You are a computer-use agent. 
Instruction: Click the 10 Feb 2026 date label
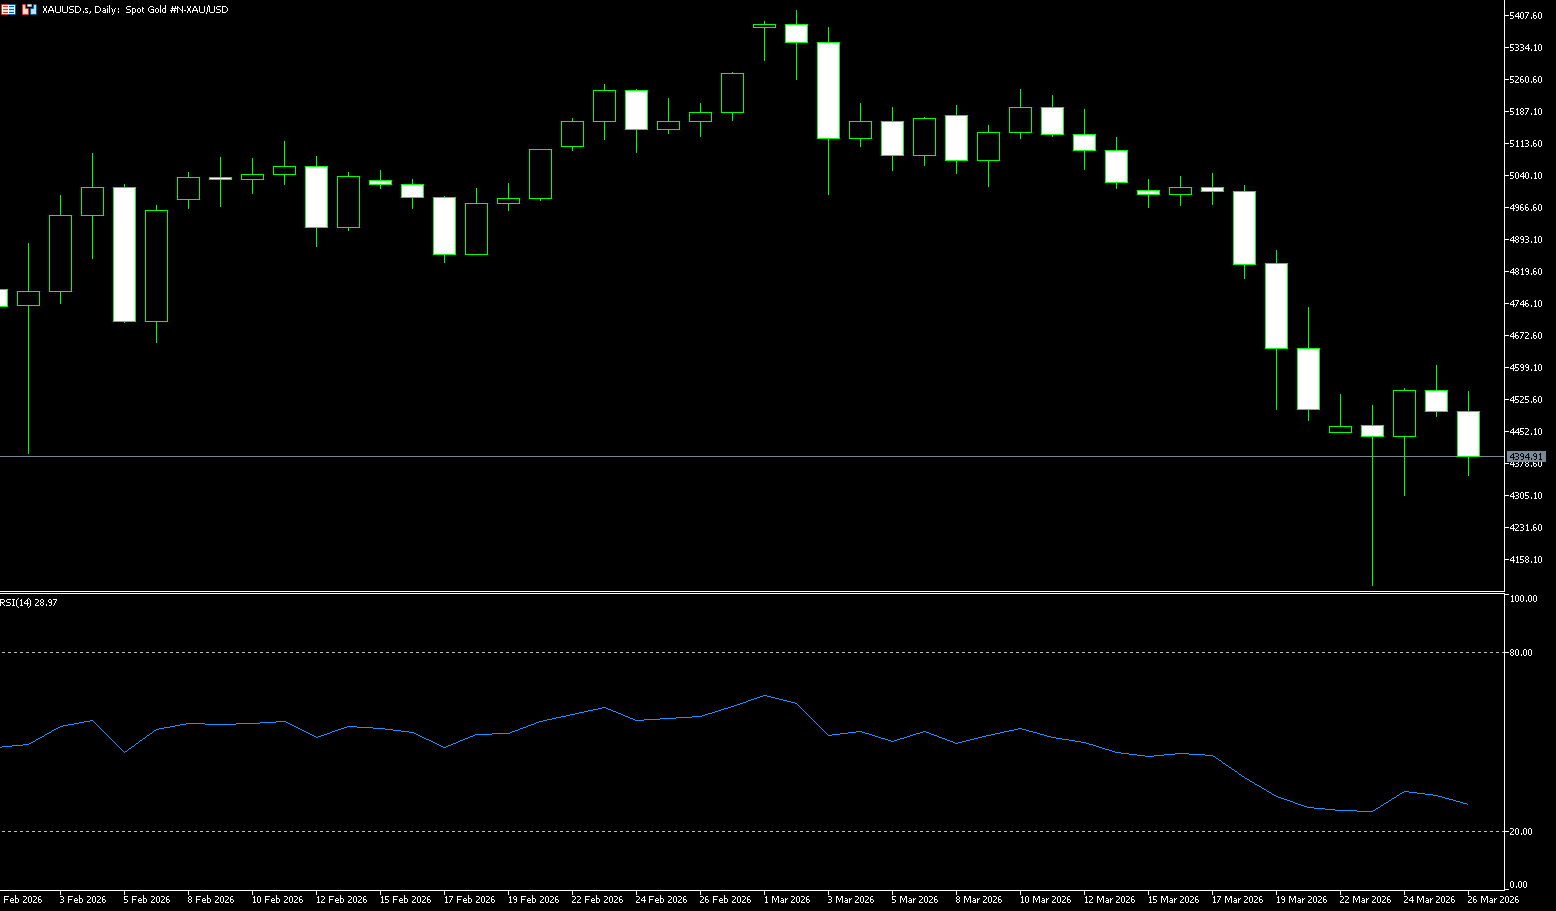pyautogui.click(x=277, y=900)
